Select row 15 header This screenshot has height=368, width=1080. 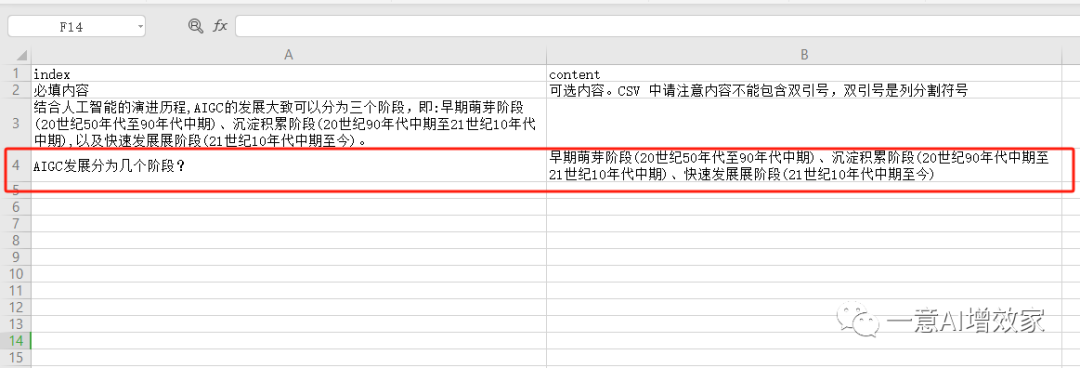pos(15,357)
